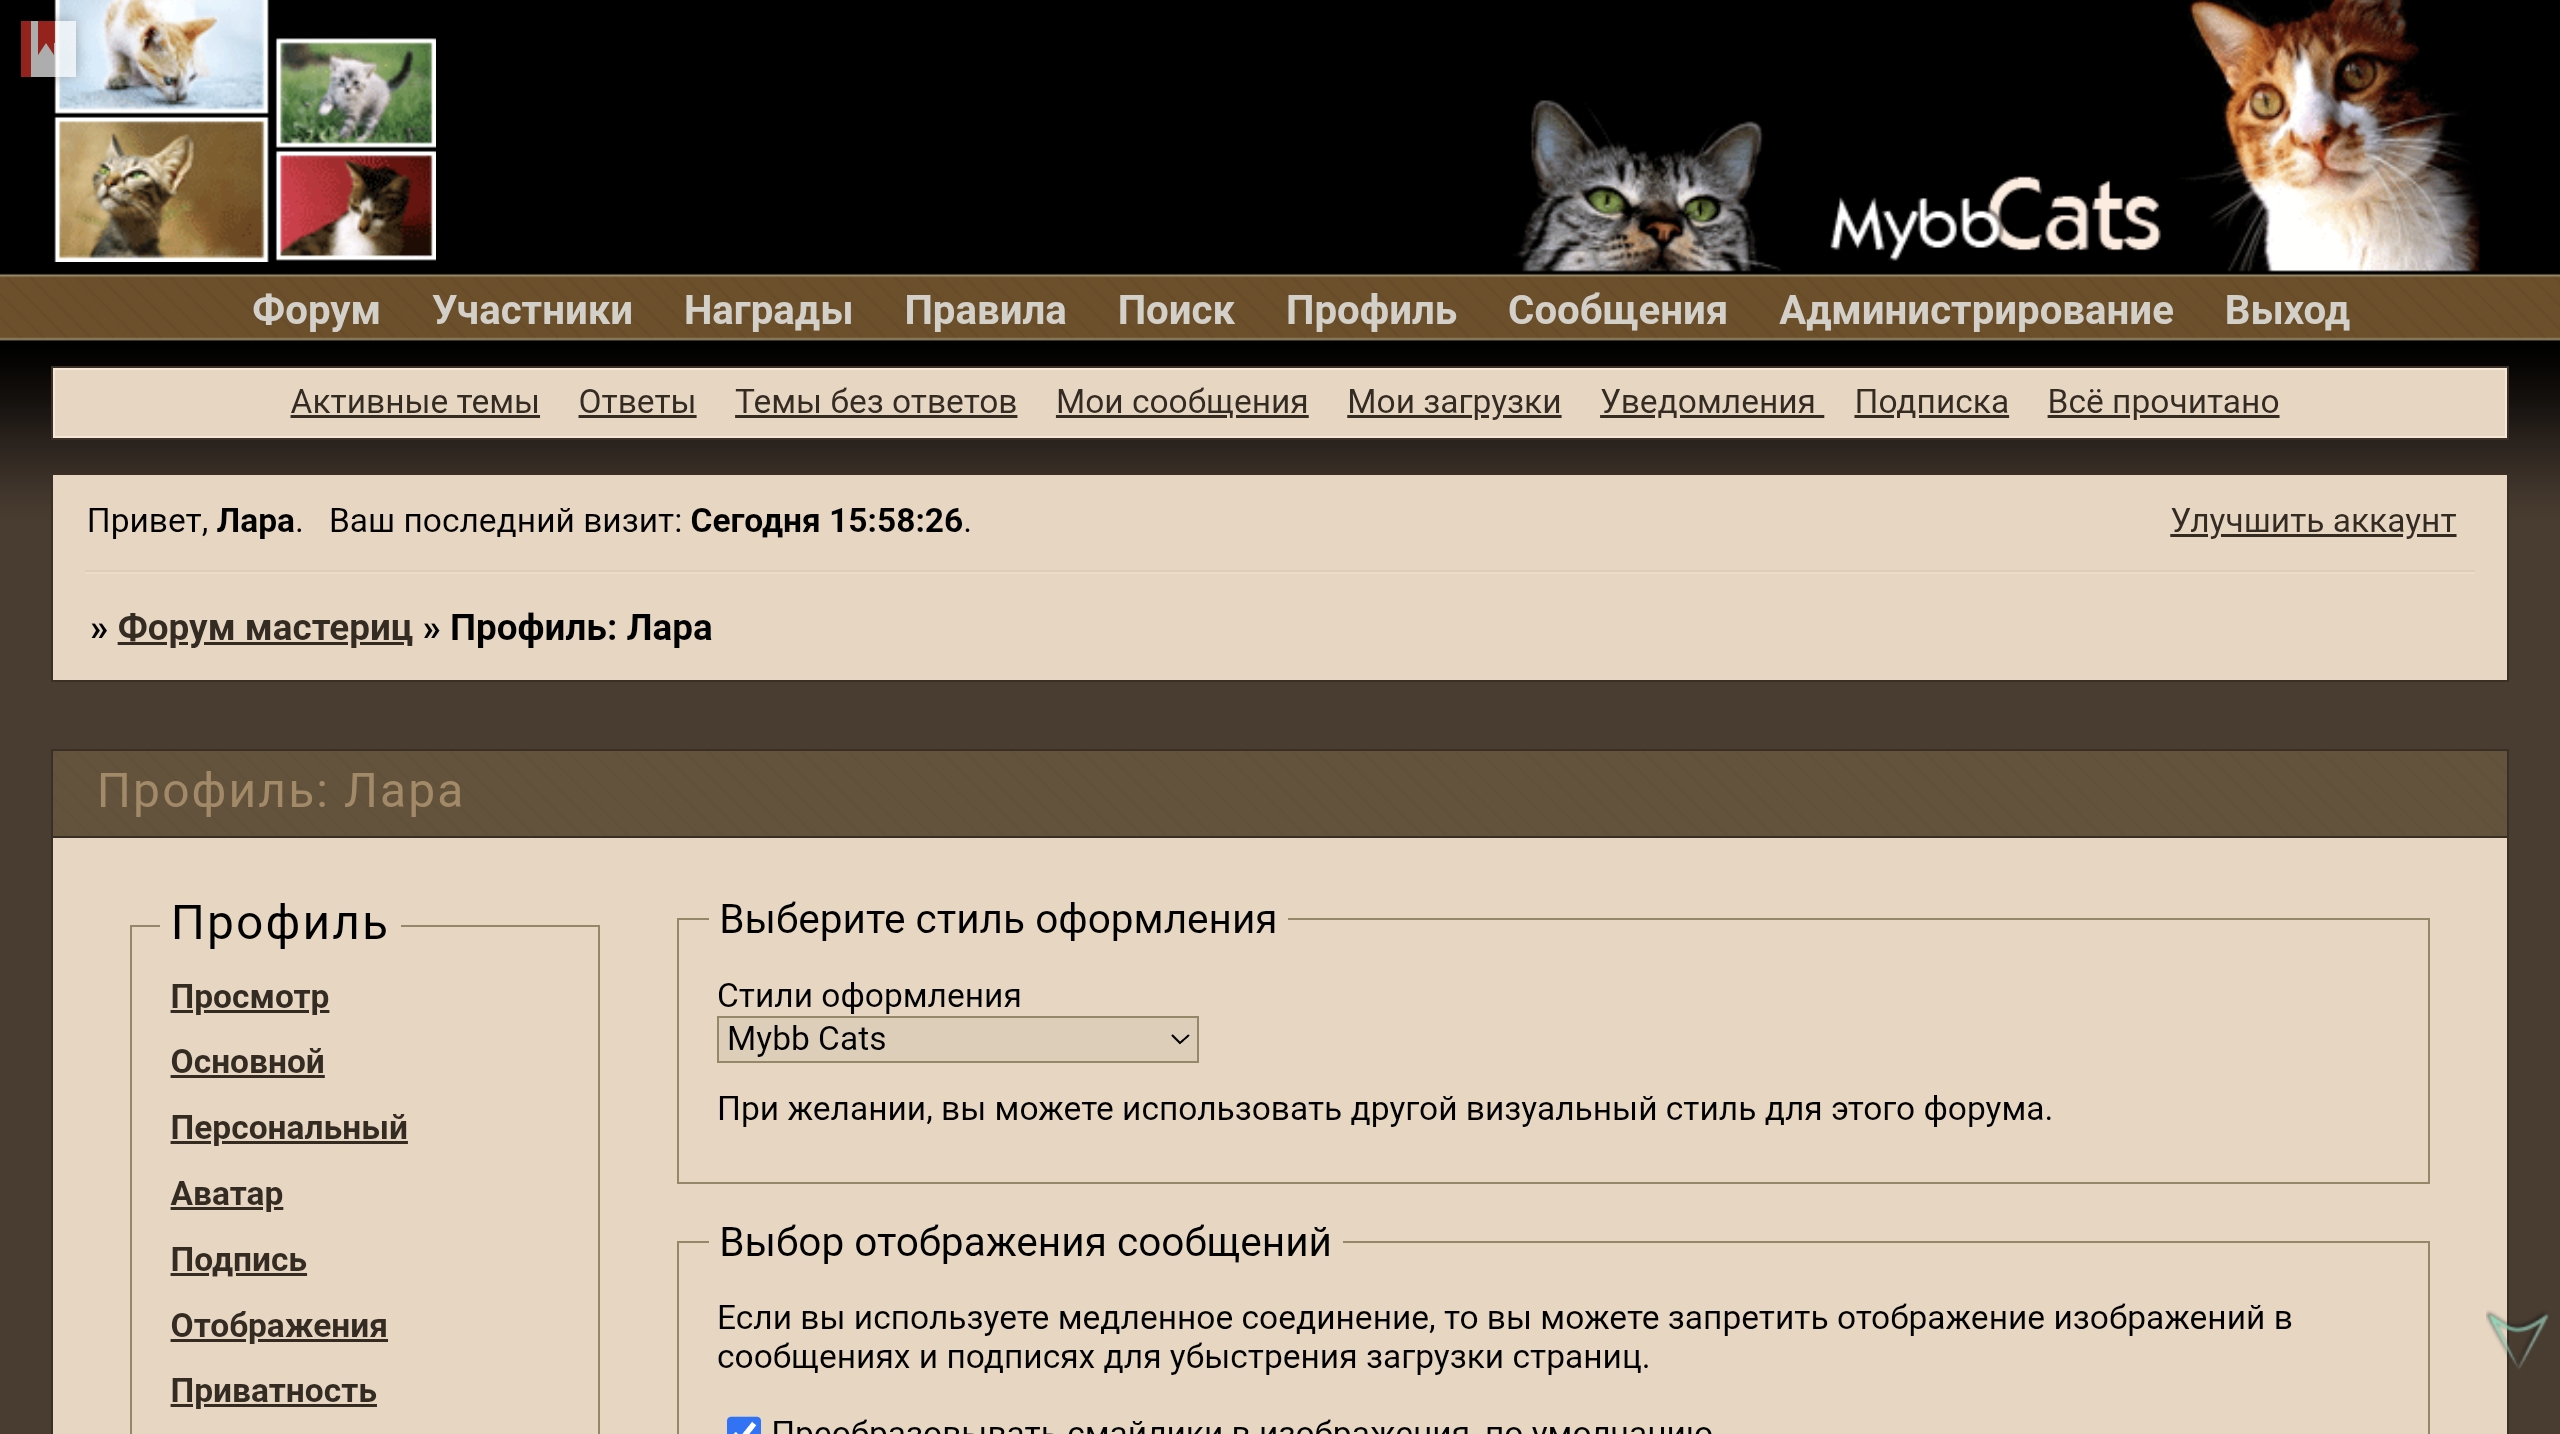2560x1434 pixels.
Task: Open the Уведомления link
Action: tap(1707, 402)
